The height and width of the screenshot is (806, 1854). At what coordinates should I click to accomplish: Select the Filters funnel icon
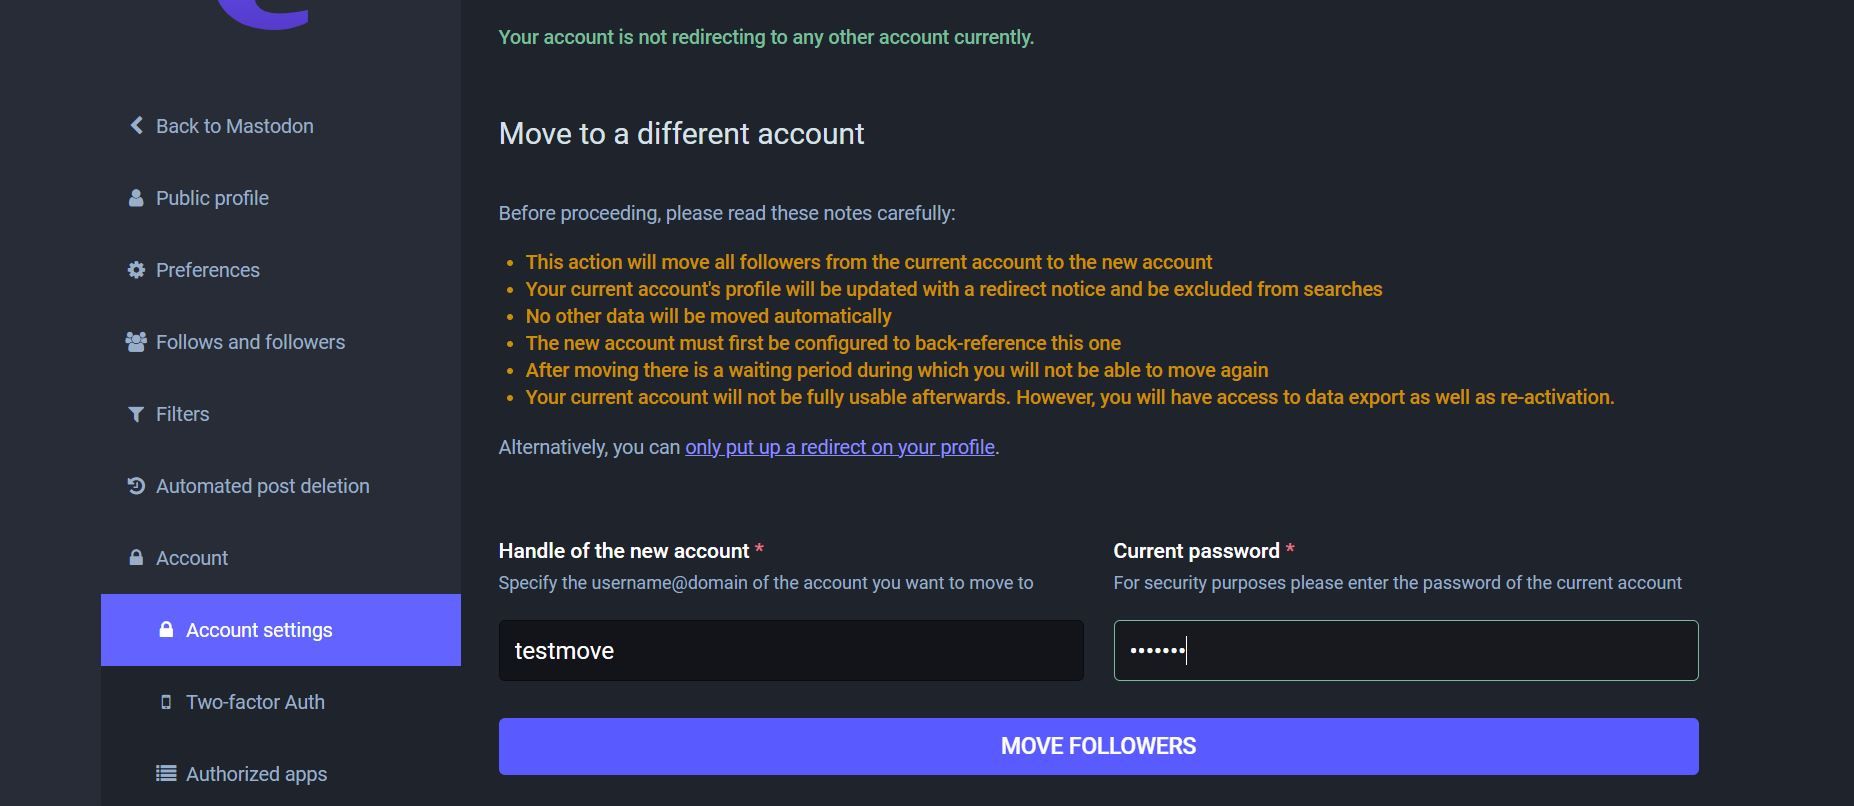point(136,413)
